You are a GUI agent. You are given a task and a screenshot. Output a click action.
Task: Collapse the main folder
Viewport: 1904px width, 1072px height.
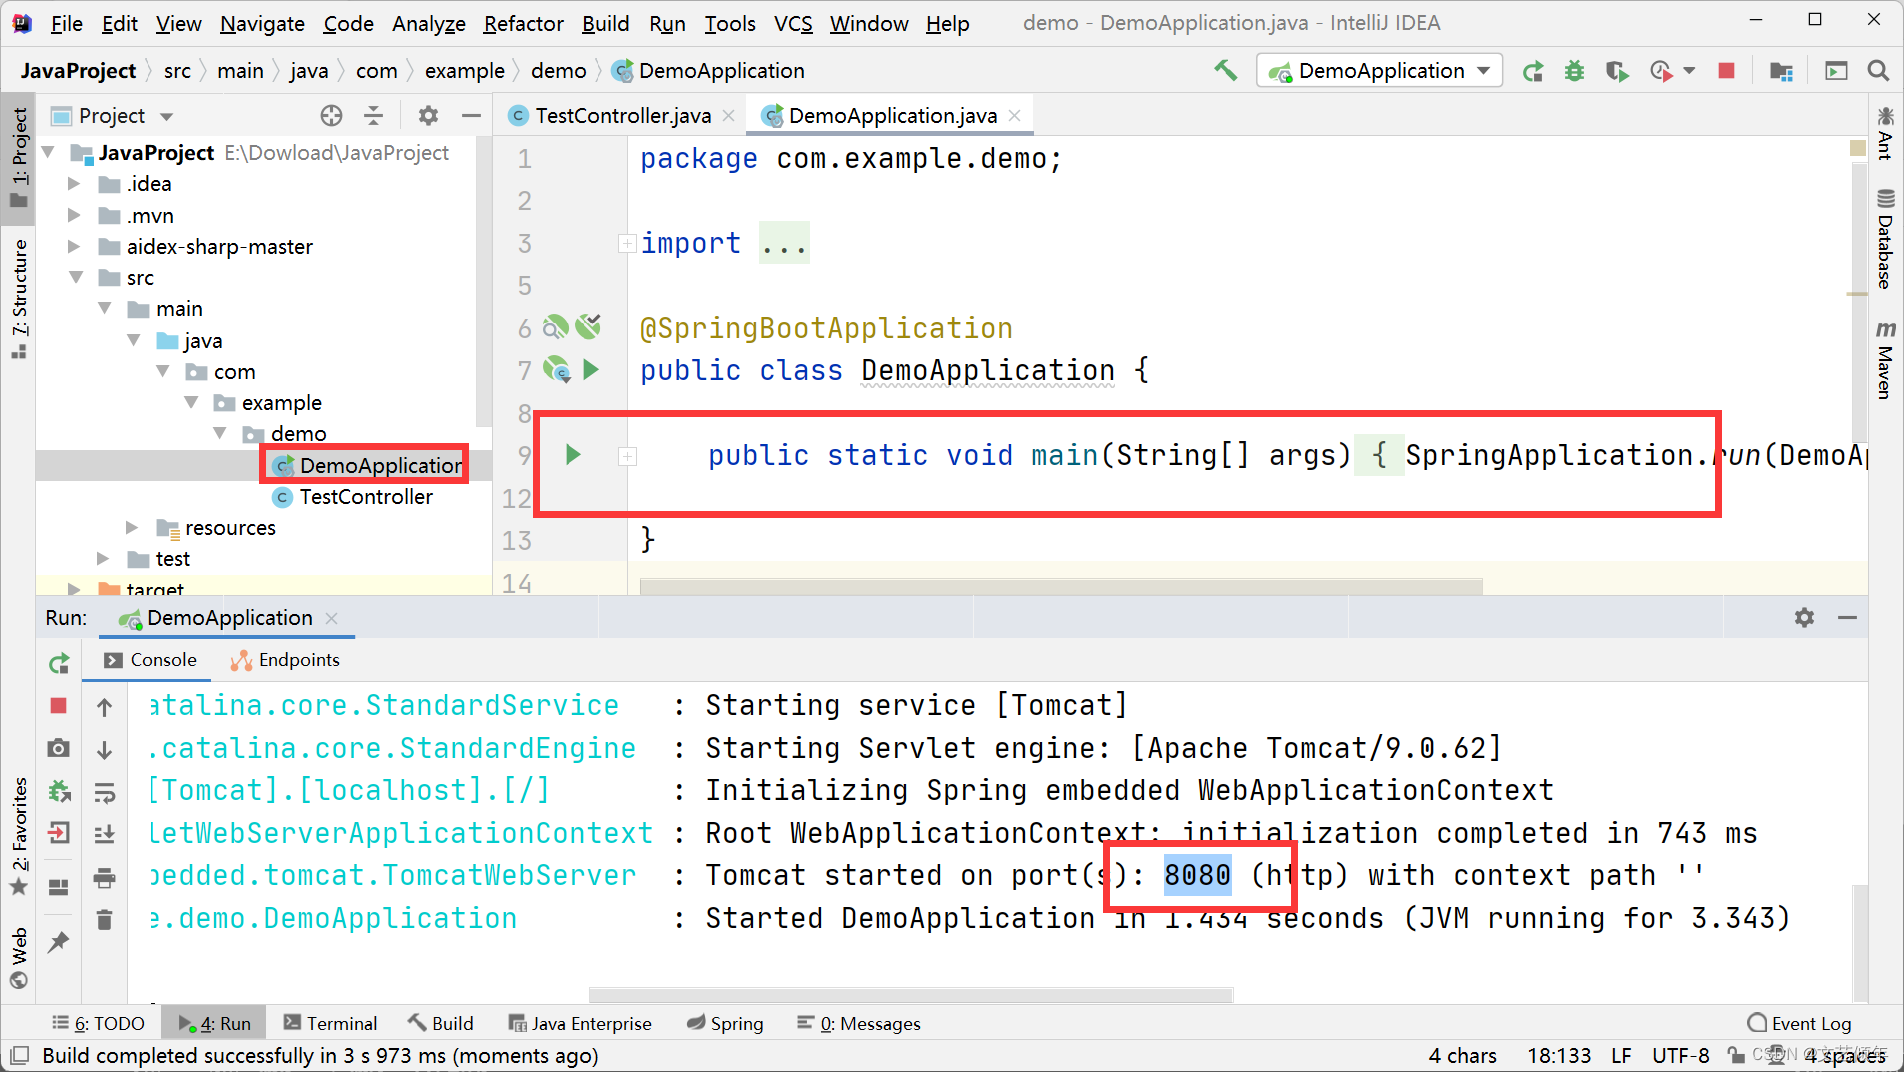(x=105, y=308)
